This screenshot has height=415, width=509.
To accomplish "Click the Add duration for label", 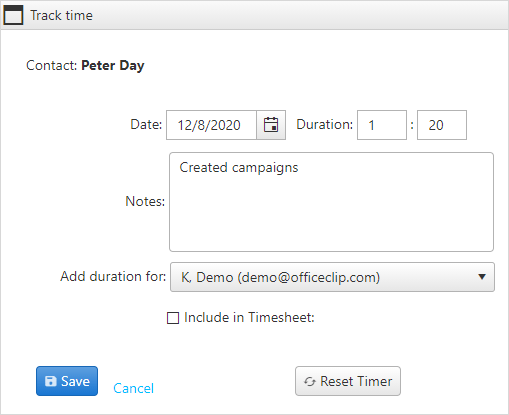I will 113,276.
